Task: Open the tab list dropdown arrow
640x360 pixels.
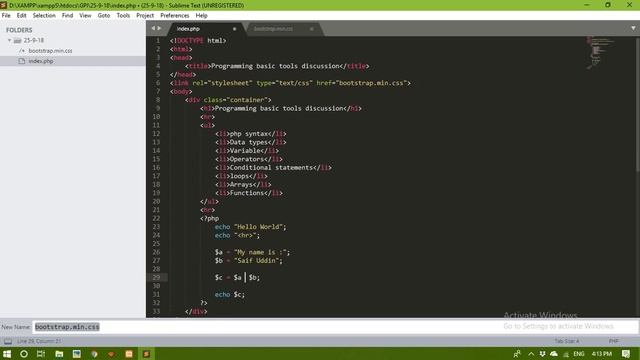Action: [x=633, y=28]
